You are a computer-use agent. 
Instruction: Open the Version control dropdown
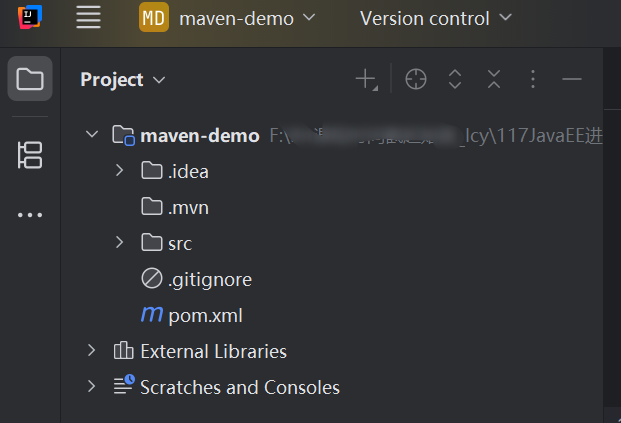click(436, 18)
